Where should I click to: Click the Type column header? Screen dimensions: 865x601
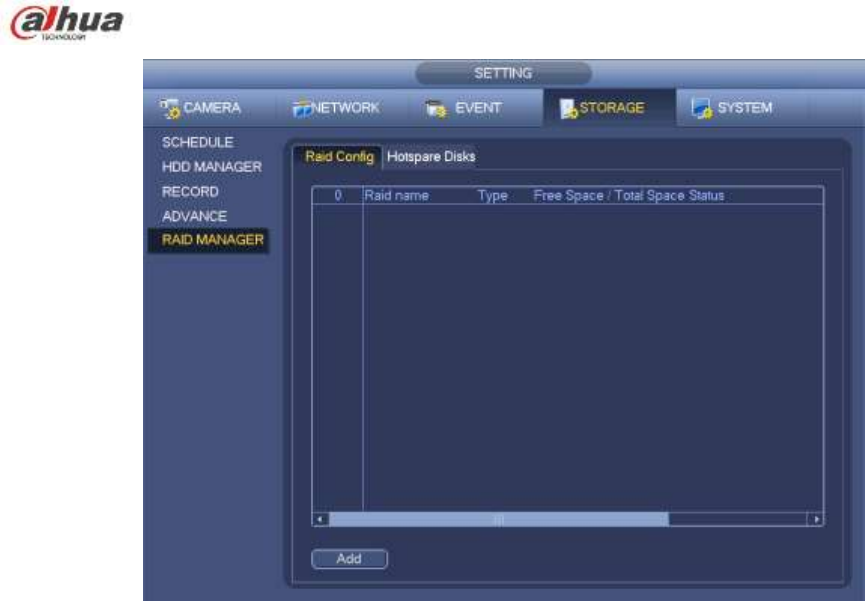click(x=492, y=195)
